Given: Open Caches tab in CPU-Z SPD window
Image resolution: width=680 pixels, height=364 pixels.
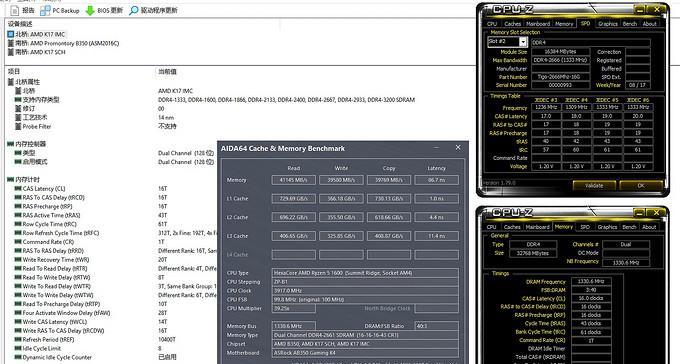Looking at the screenshot, I should coord(513,24).
